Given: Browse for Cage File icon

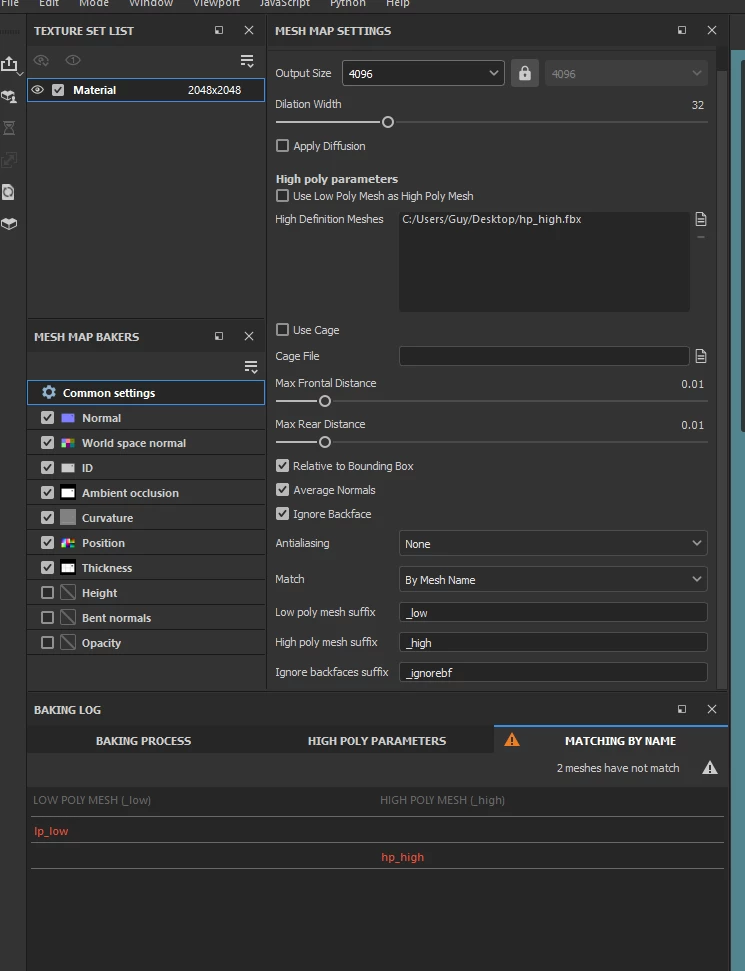Looking at the screenshot, I should [700, 356].
